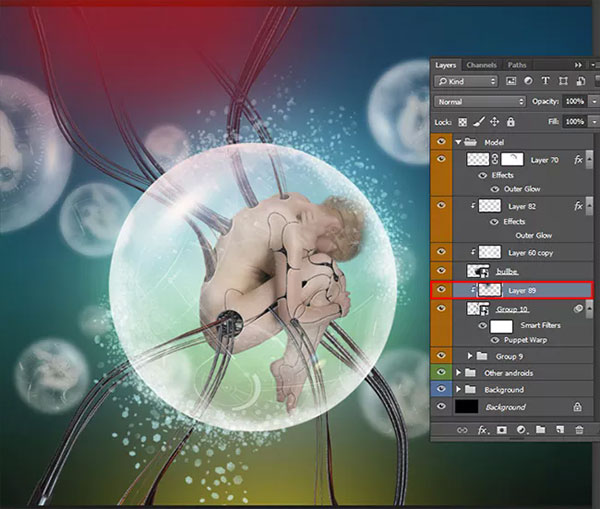Create a new group with folder icon
The width and height of the screenshot is (600, 509).
[x=540, y=429]
